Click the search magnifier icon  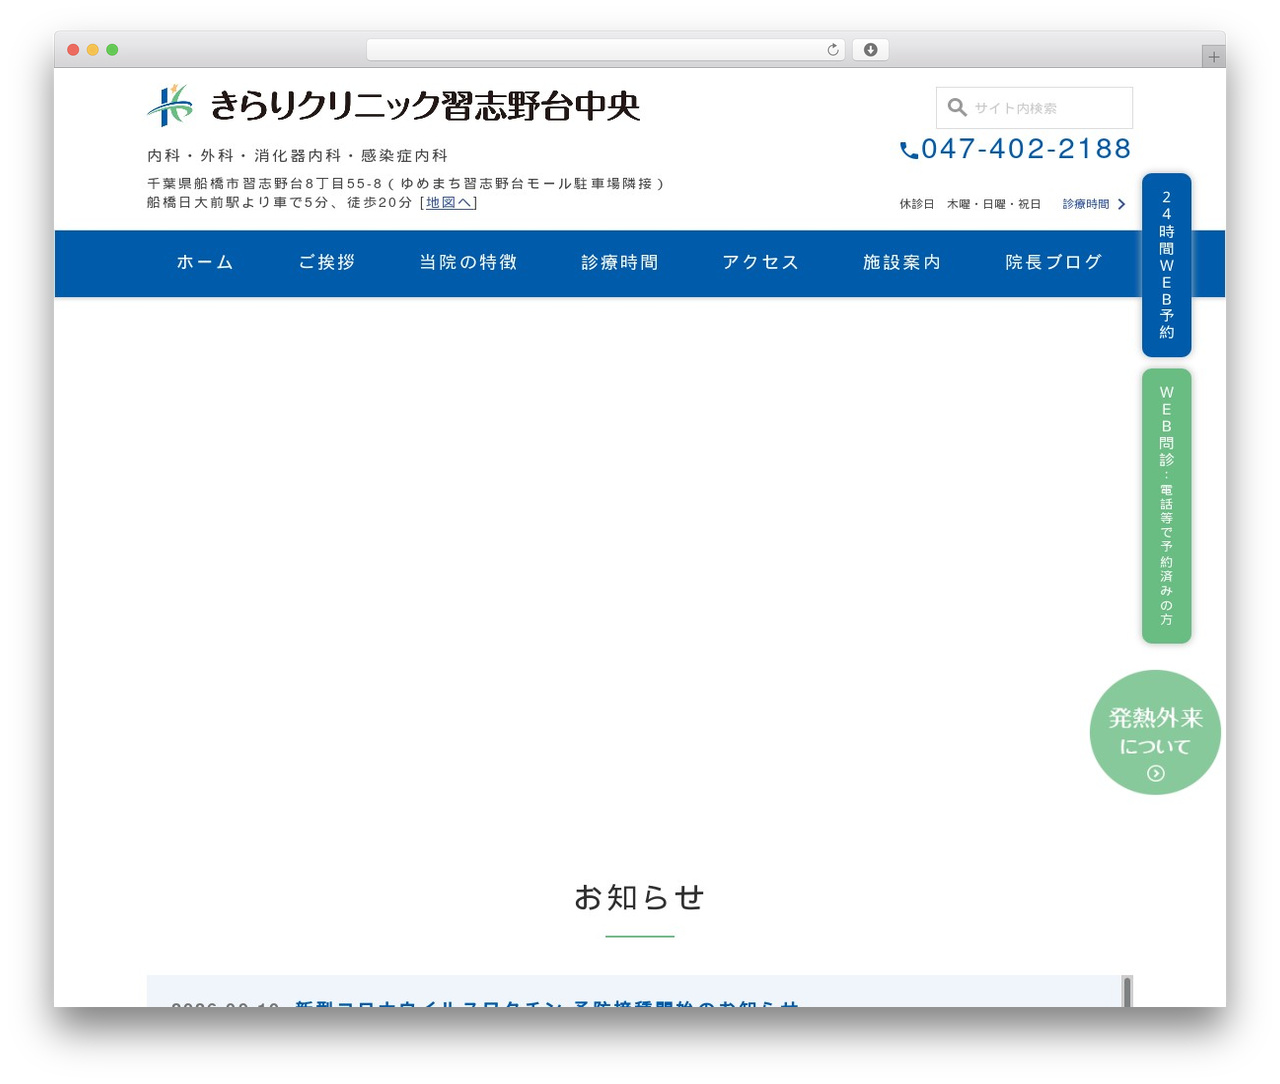(x=957, y=107)
